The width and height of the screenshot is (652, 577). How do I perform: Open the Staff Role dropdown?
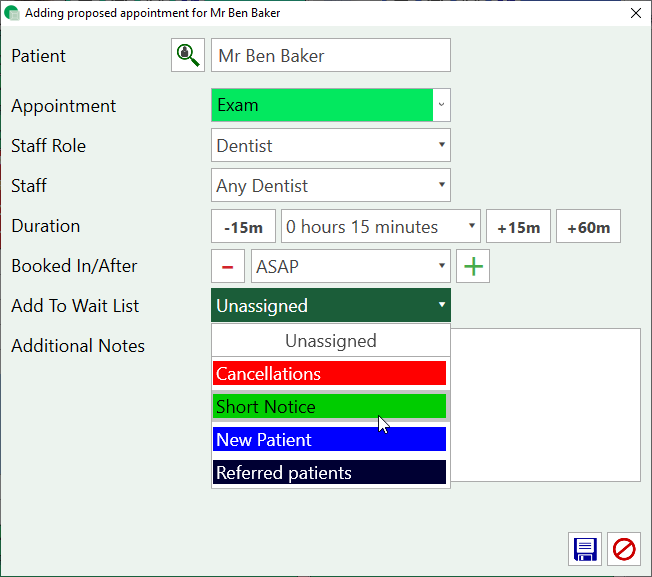[442, 146]
